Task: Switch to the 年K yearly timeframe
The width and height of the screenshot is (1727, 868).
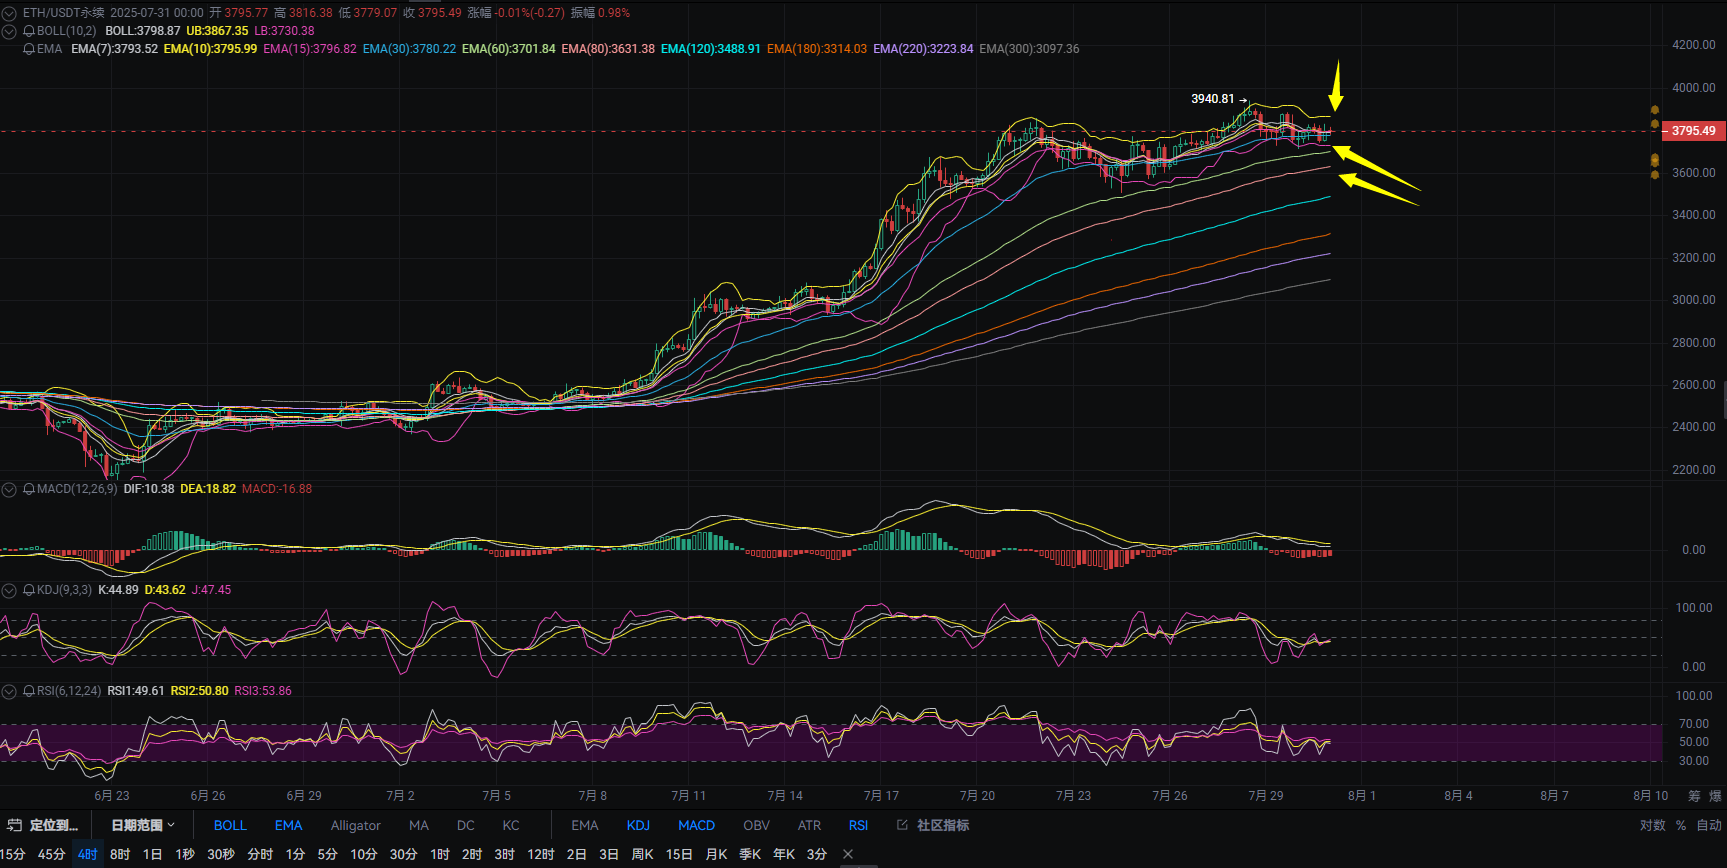Action: coord(784,854)
